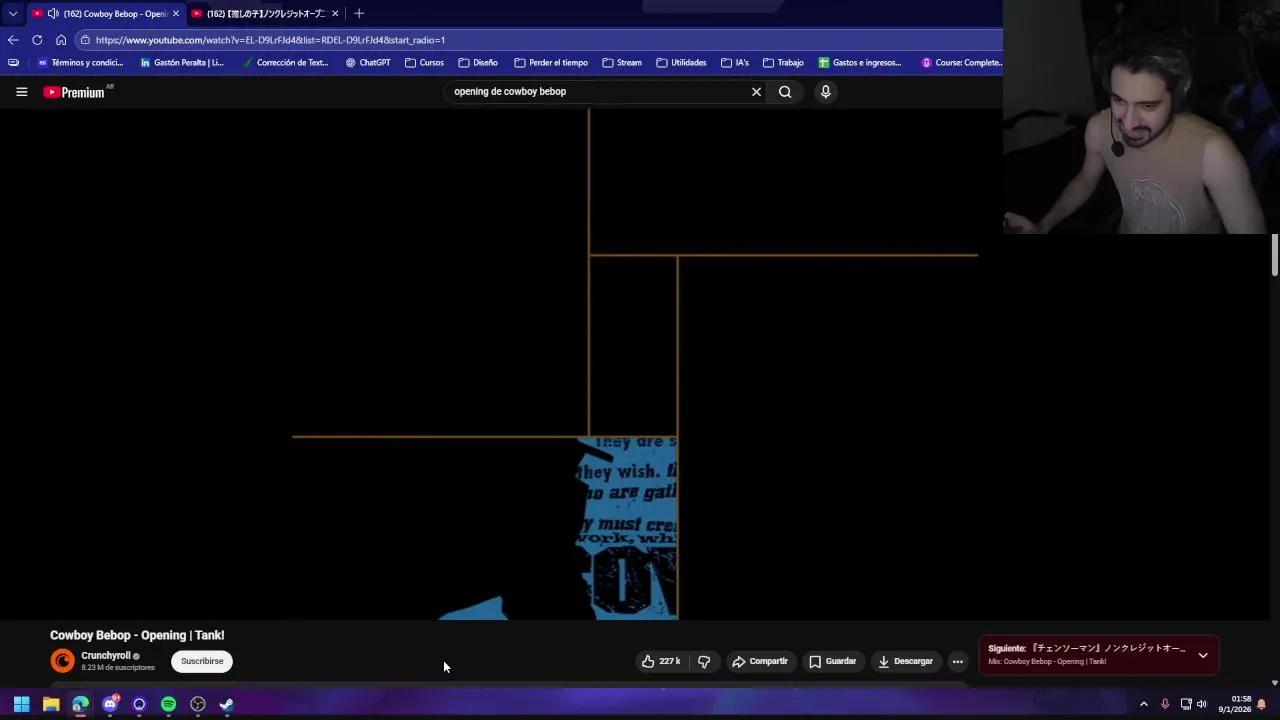Open the notifications bell in the tray
Screen dimensions: 1280x720
tap(1262, 704)
